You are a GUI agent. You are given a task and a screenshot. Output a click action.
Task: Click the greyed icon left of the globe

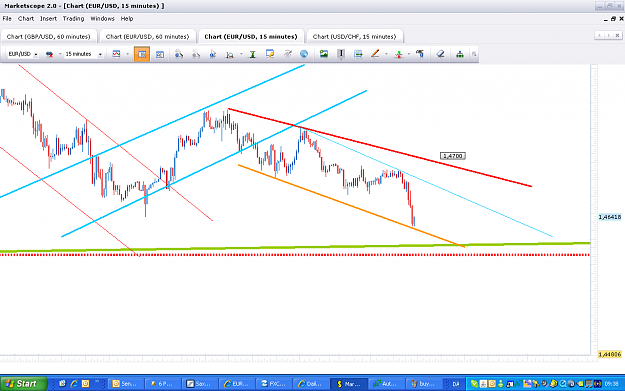pyautogui.click(x=287, y=54)
